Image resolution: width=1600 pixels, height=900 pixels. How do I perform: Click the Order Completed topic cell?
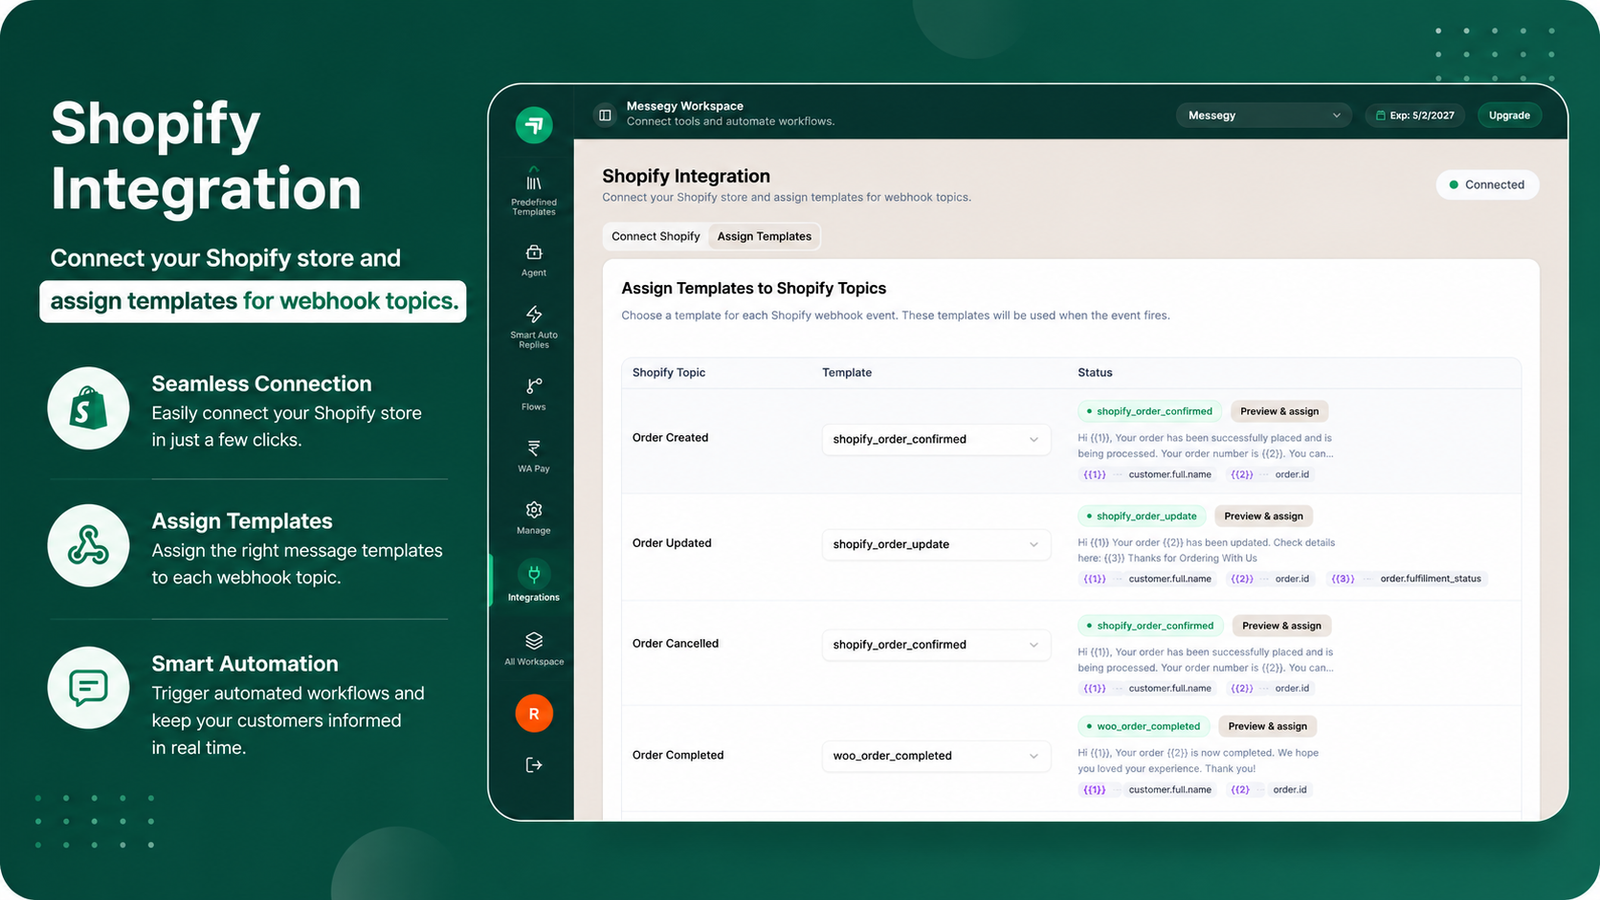click(678, 755)
